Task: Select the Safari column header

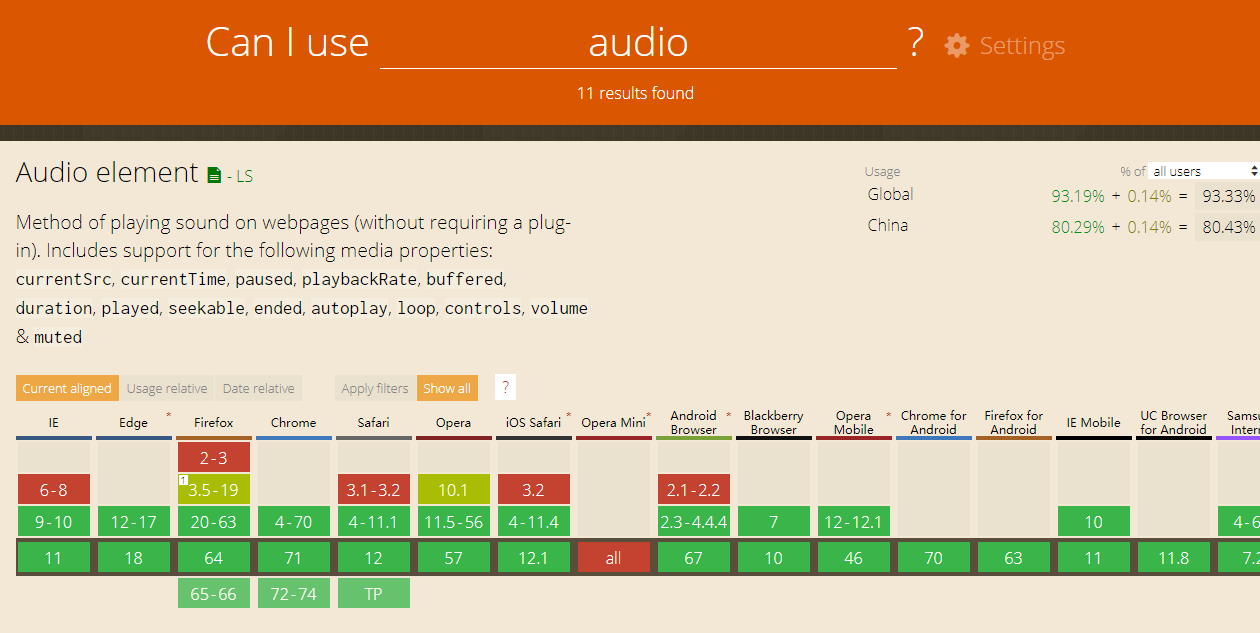Action: click(373, 423)
